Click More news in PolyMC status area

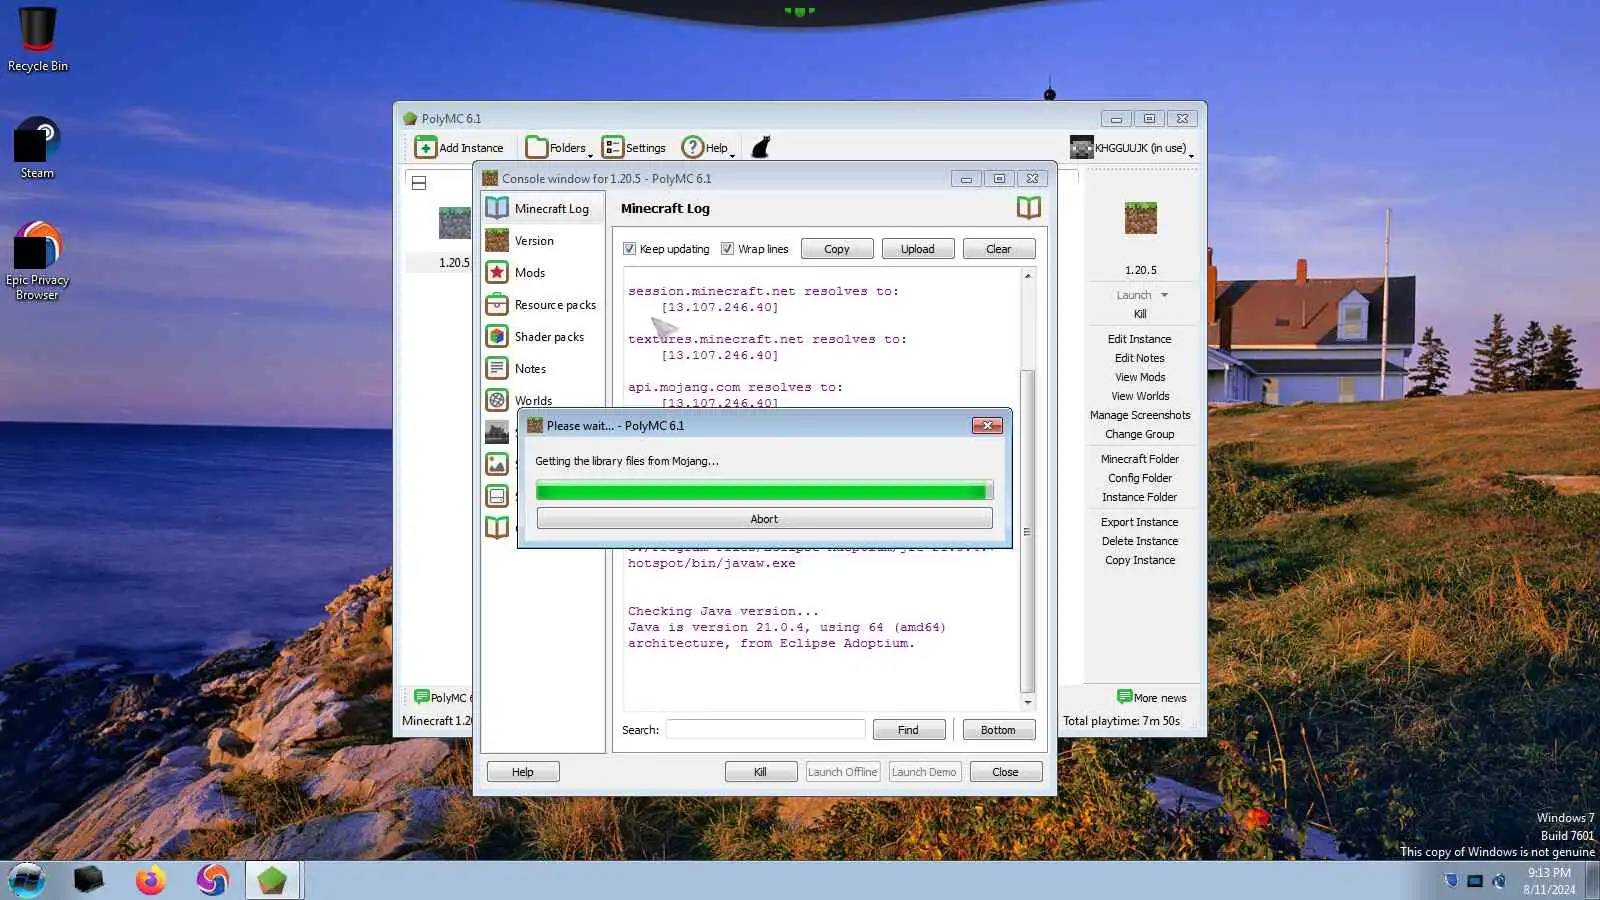coord(1152,698)
